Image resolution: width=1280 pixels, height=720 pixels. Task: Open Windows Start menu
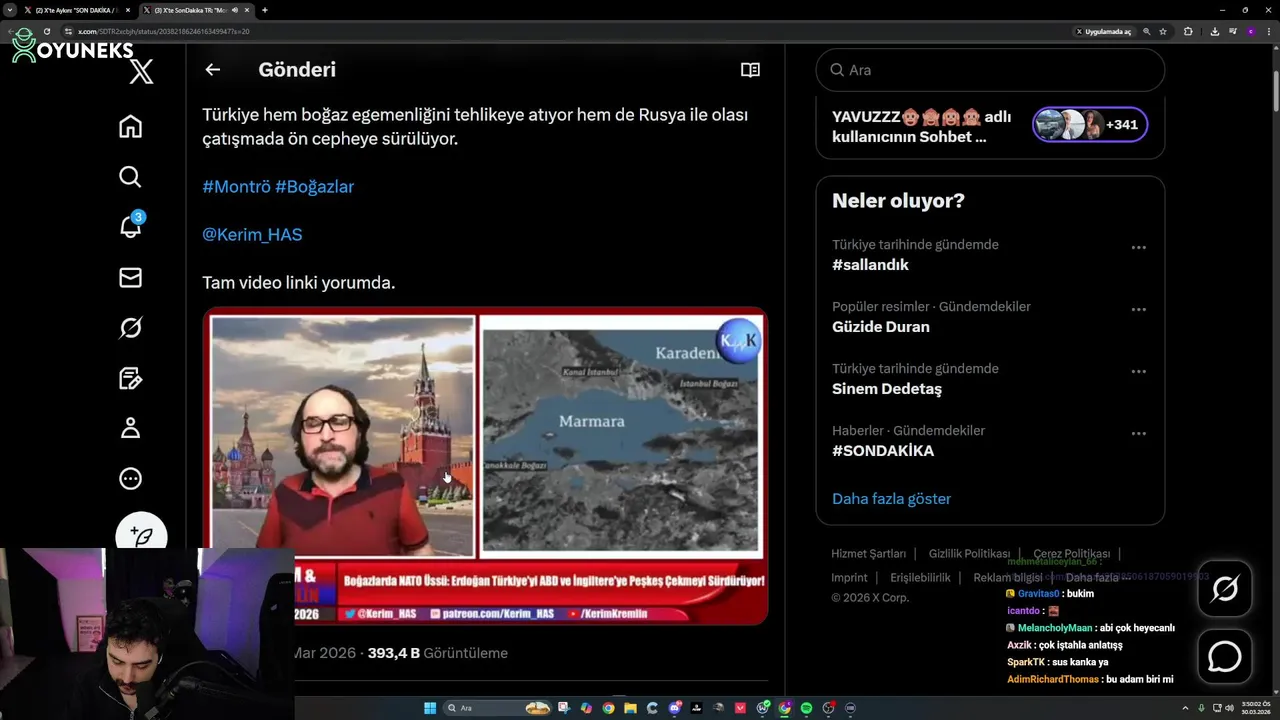(x=430, y=708)
